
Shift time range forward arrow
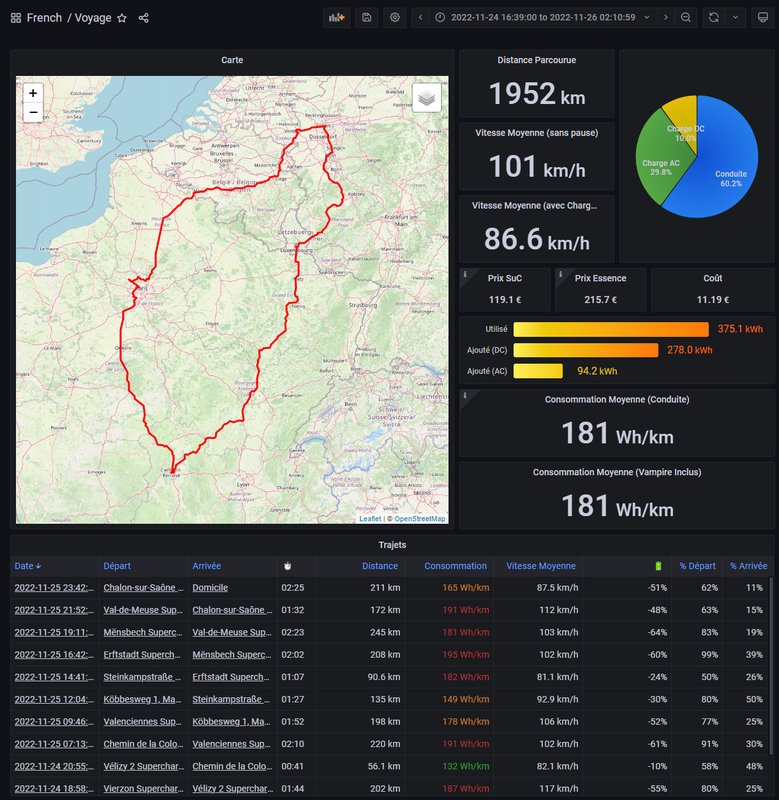666,17
